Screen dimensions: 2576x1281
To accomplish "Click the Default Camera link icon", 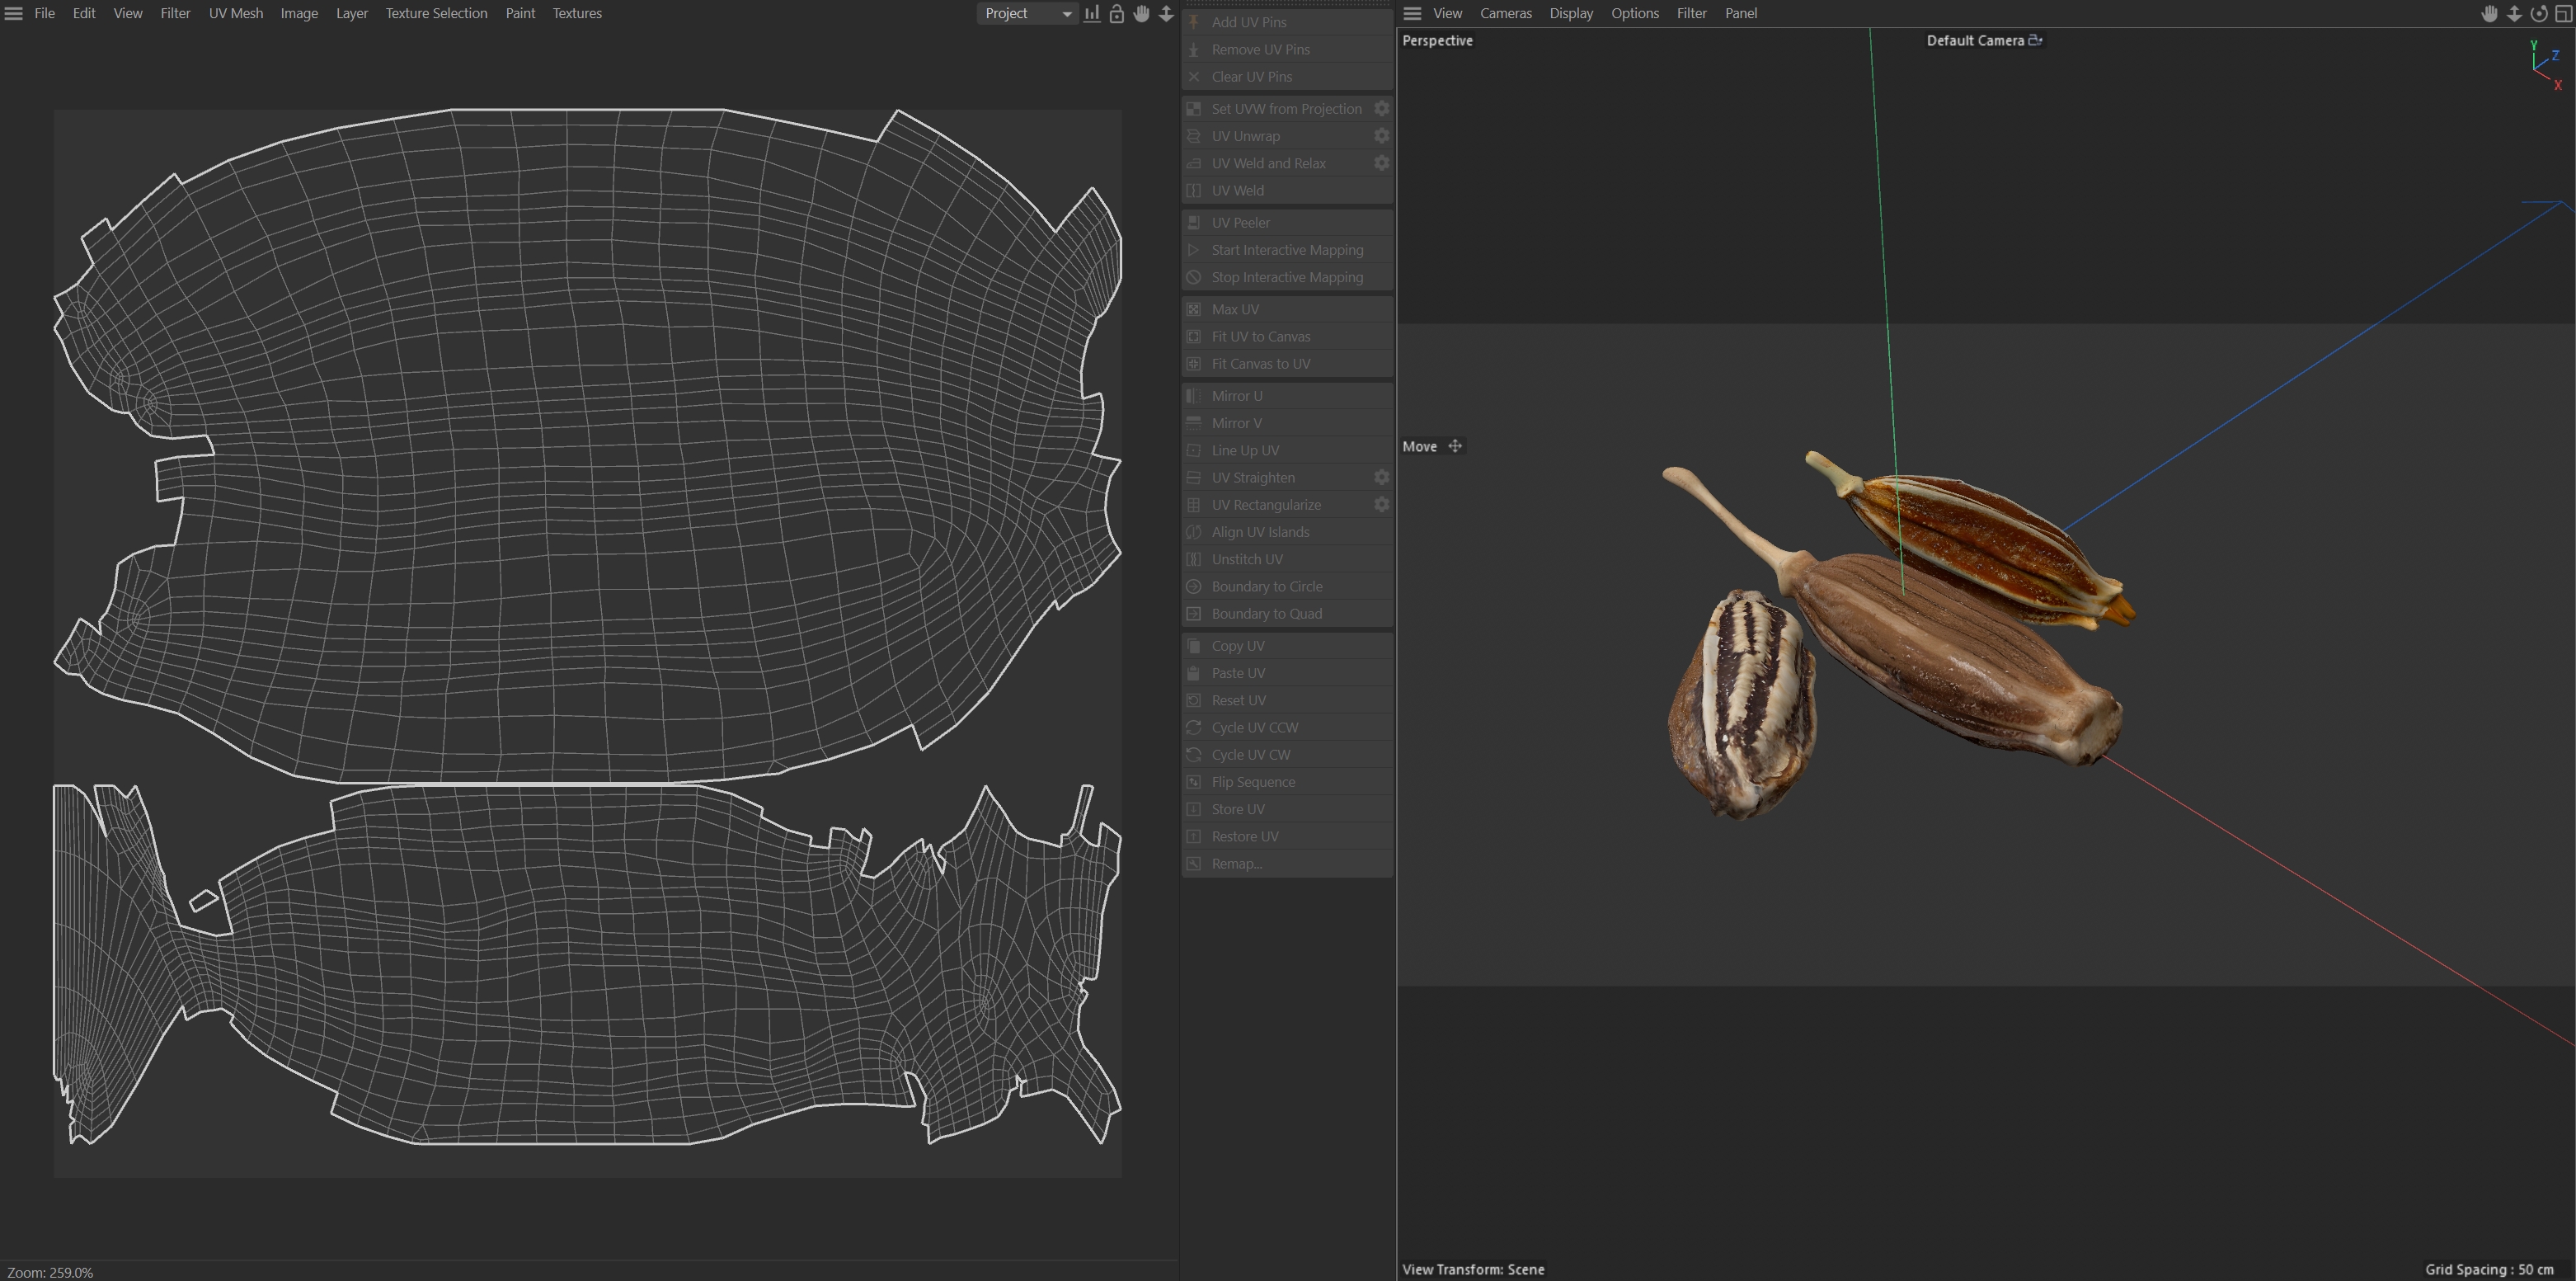I will (x=2034, y=40).
